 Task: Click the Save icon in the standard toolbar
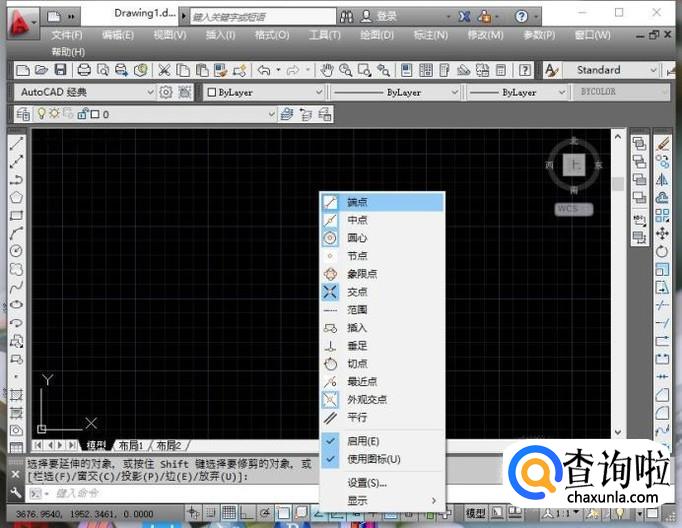pyautogui.click(x=61, y=70)
